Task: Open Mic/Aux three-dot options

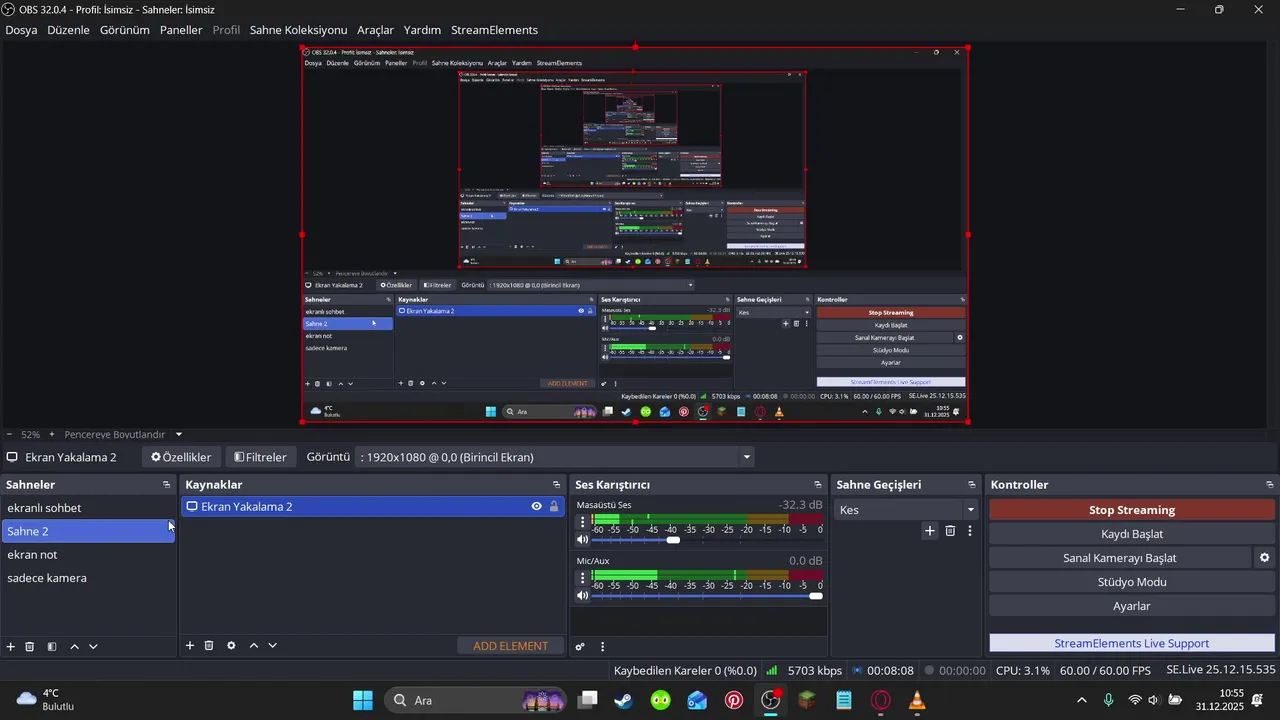Action: (583, 578)
